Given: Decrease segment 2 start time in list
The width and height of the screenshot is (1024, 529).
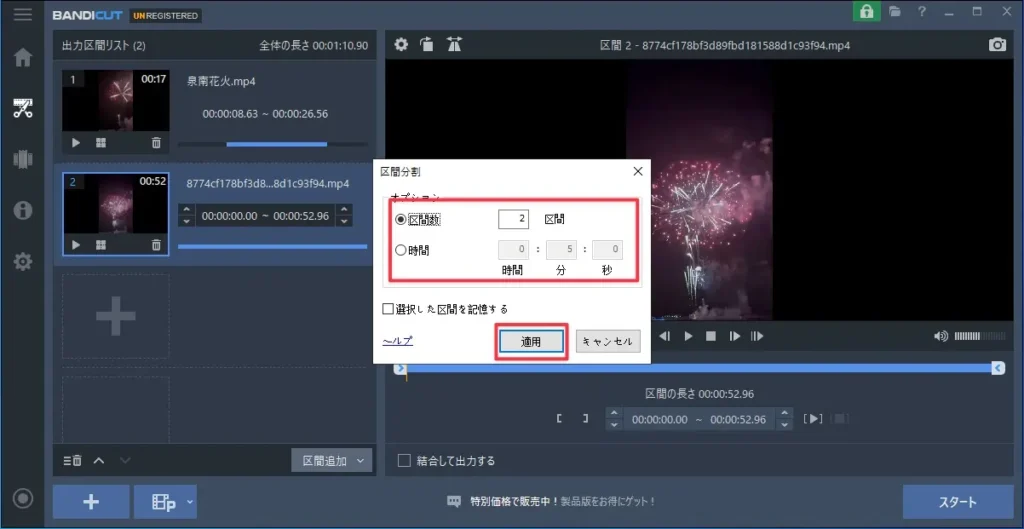Looking at the screenshot, I should coord(187,221).
